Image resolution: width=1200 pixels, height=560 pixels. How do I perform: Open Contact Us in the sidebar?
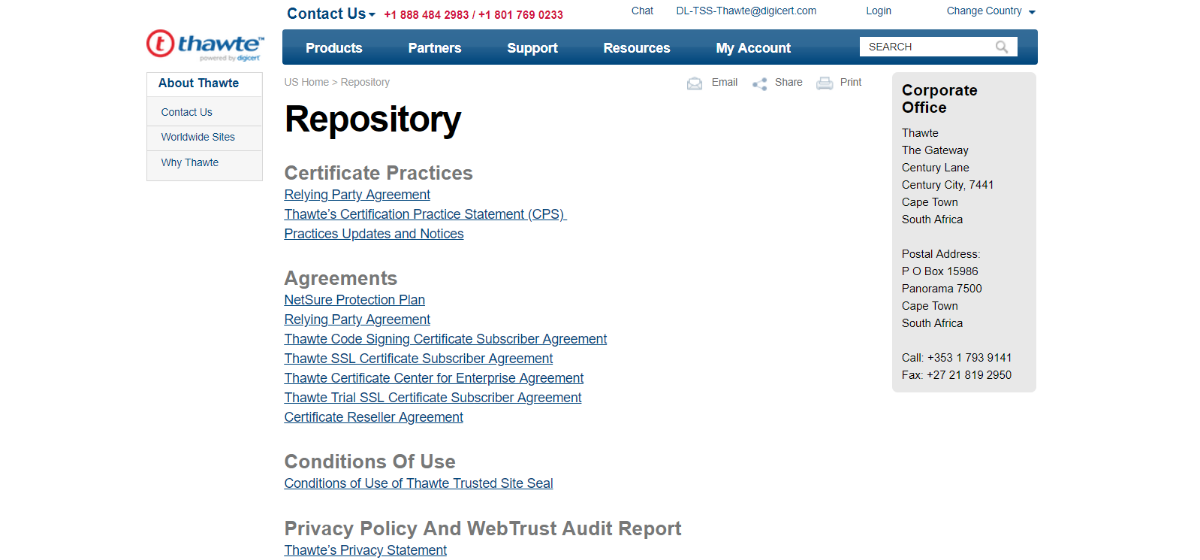tap(187, 112)
